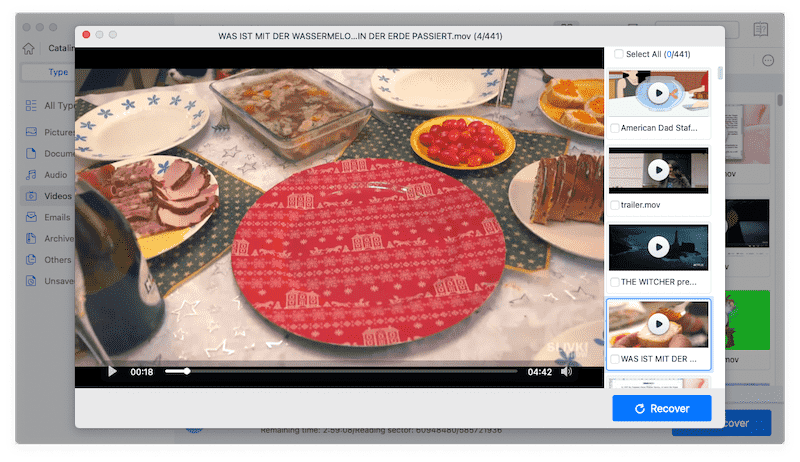This screenshot has width=800, height=462.
Task: Check the trailer.mov checkbox
Action: coord(615,205)
